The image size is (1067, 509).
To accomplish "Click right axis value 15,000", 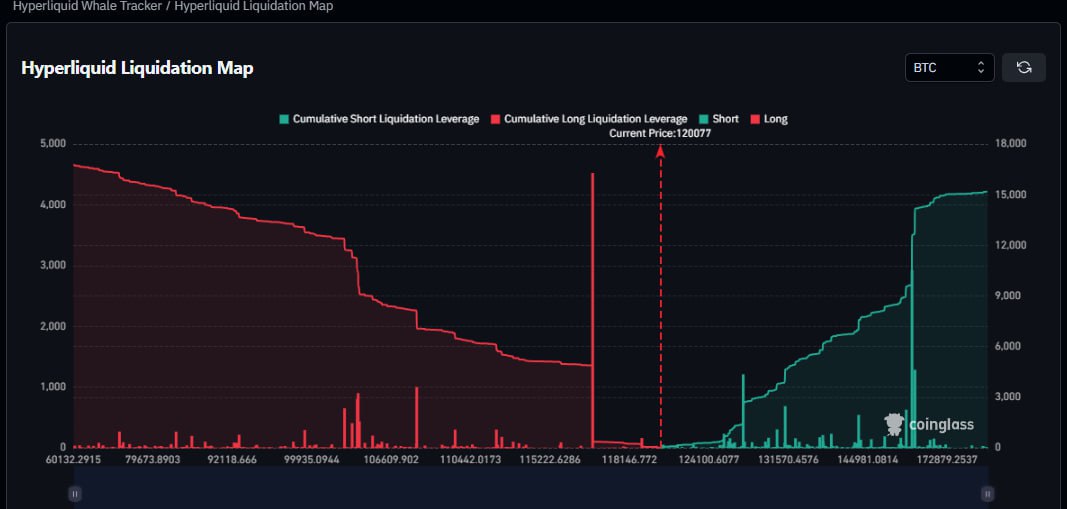I will click(1010, 195).
